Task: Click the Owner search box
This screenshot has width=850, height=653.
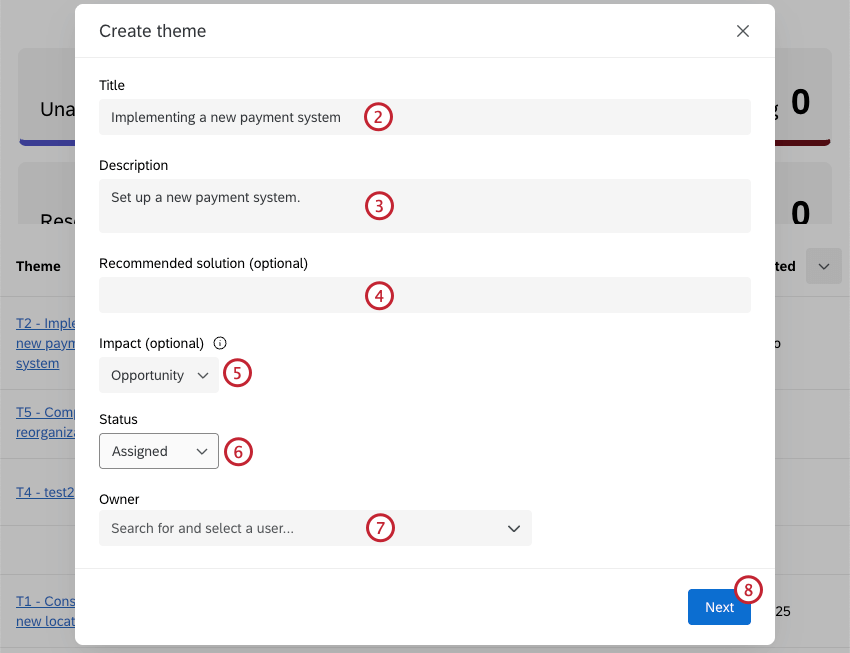Action: pos(250,528)
